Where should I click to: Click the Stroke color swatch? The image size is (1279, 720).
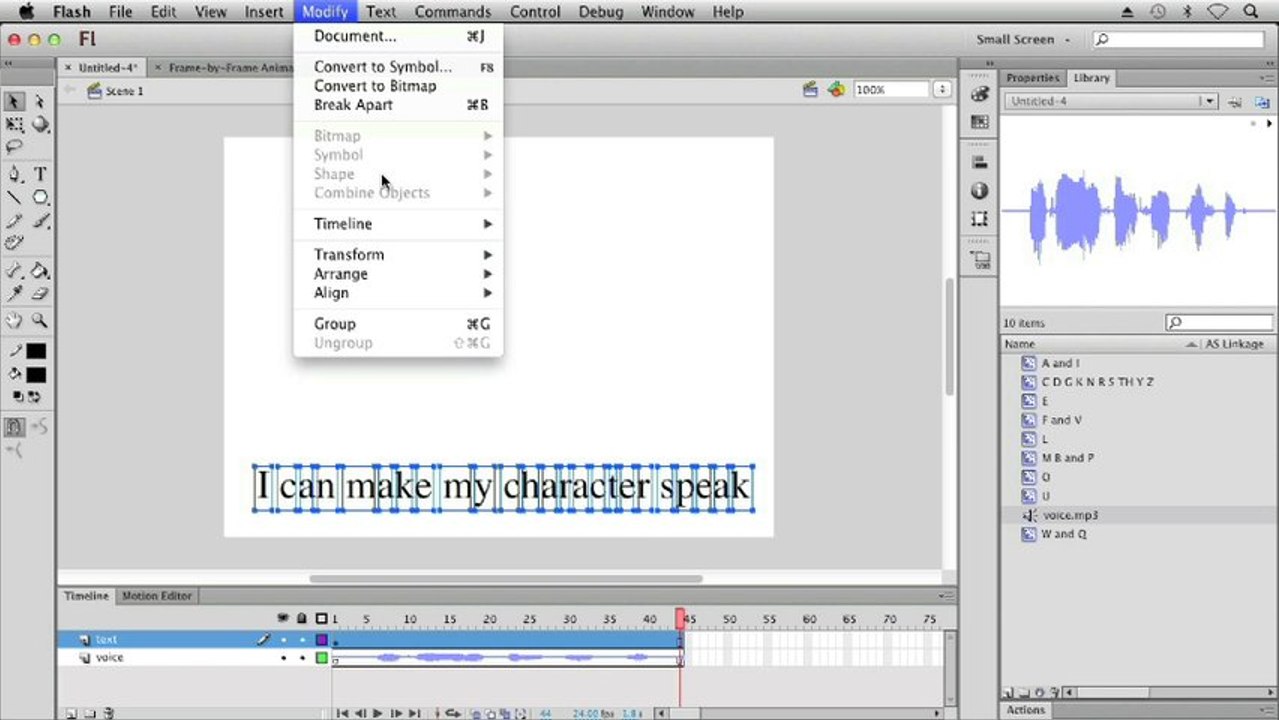(36, 351)
